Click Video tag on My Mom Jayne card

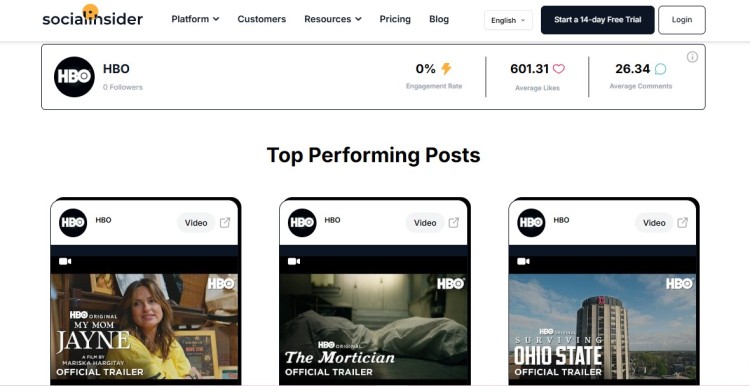[x=196, y=223]
